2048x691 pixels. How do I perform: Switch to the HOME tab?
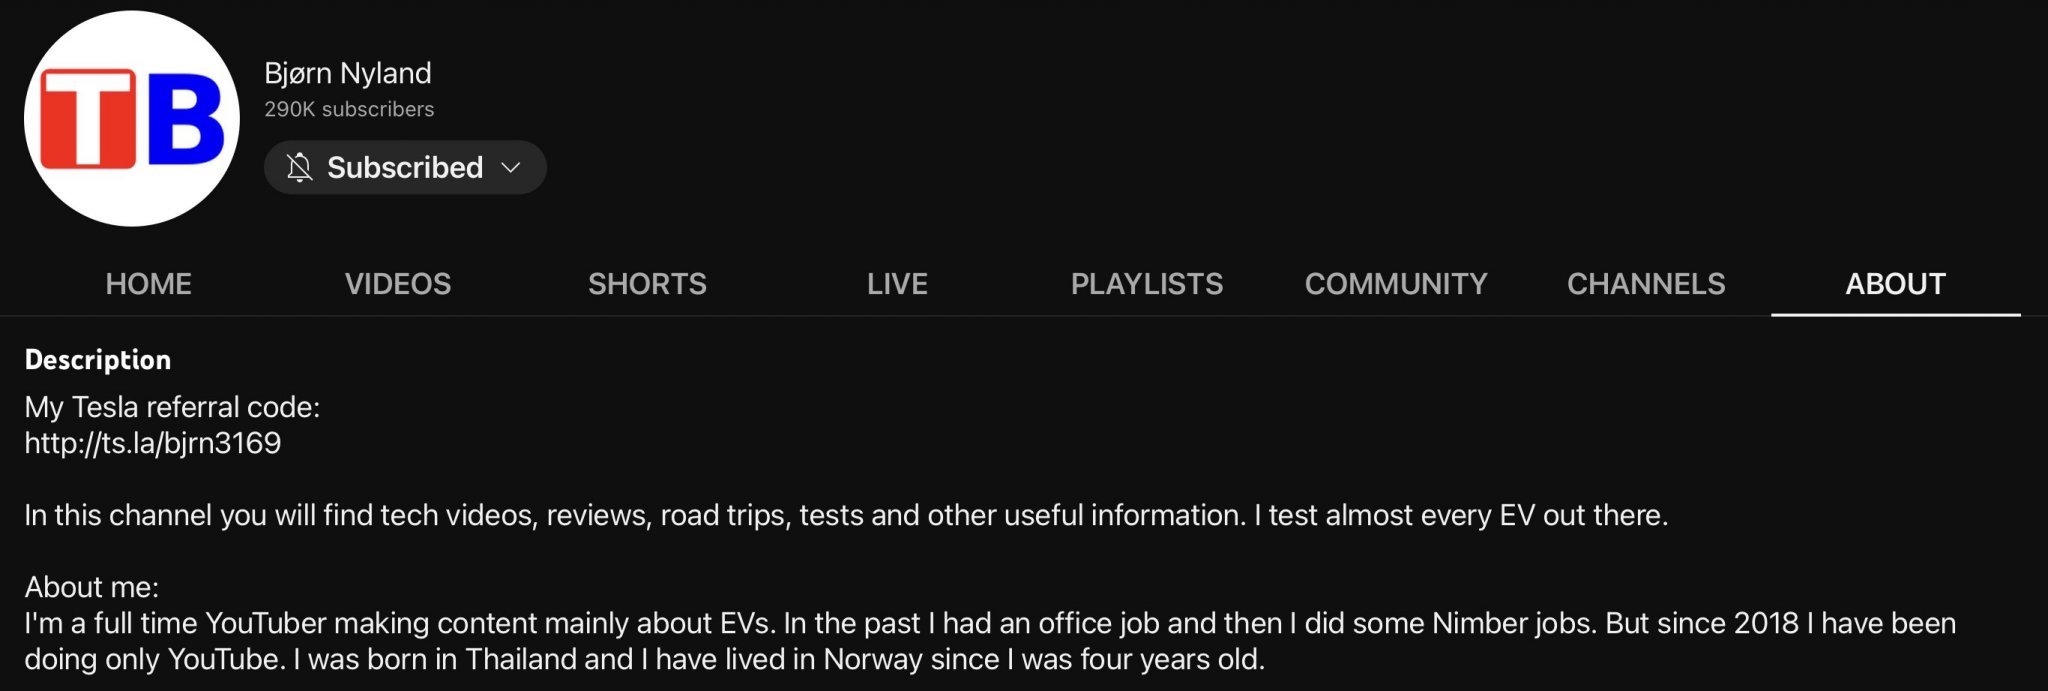[x=148, y=284]
